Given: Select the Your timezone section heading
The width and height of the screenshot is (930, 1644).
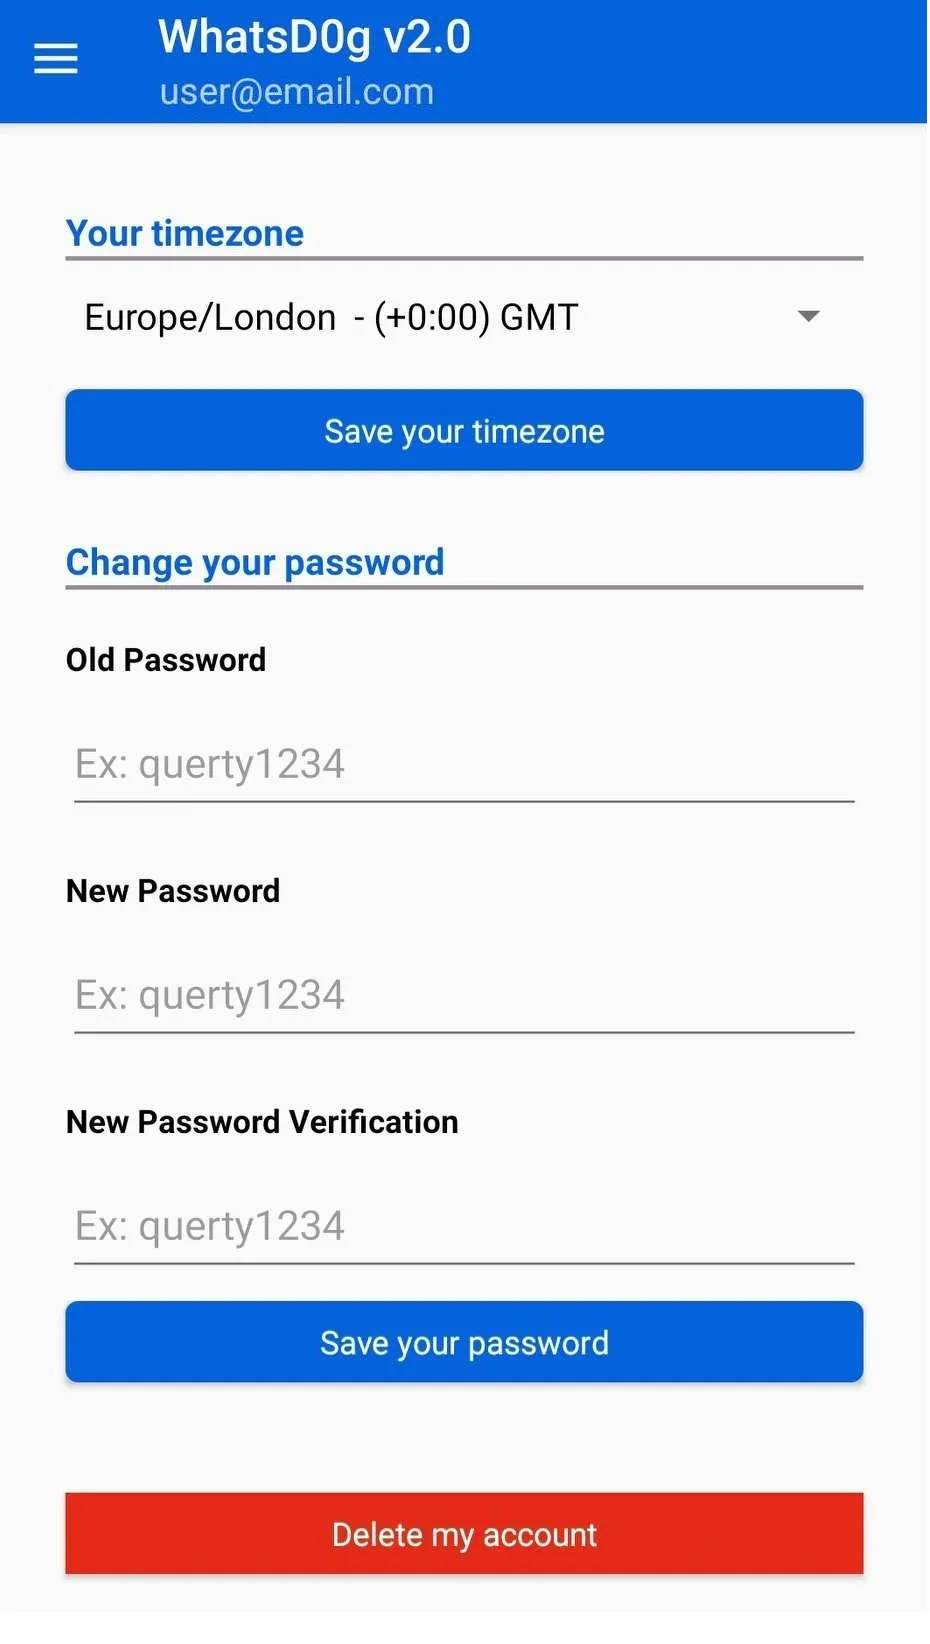Looking at the screenshot, I should pyautogui.click(x=185, y=233).
